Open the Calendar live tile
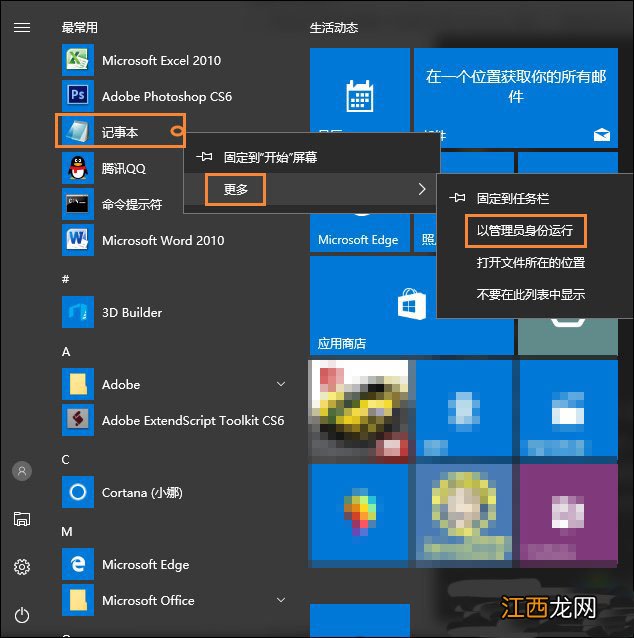This screenshot has width=634, height=638. (360, 90)
